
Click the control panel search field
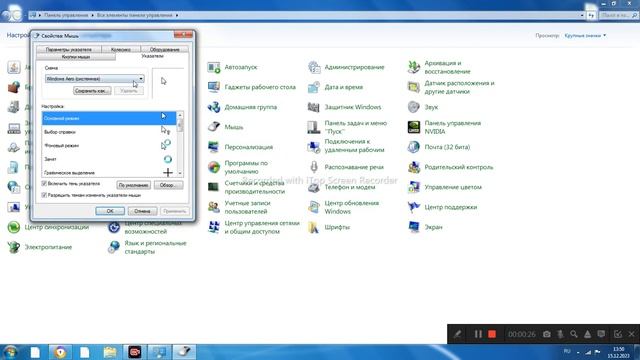(618, 15)
